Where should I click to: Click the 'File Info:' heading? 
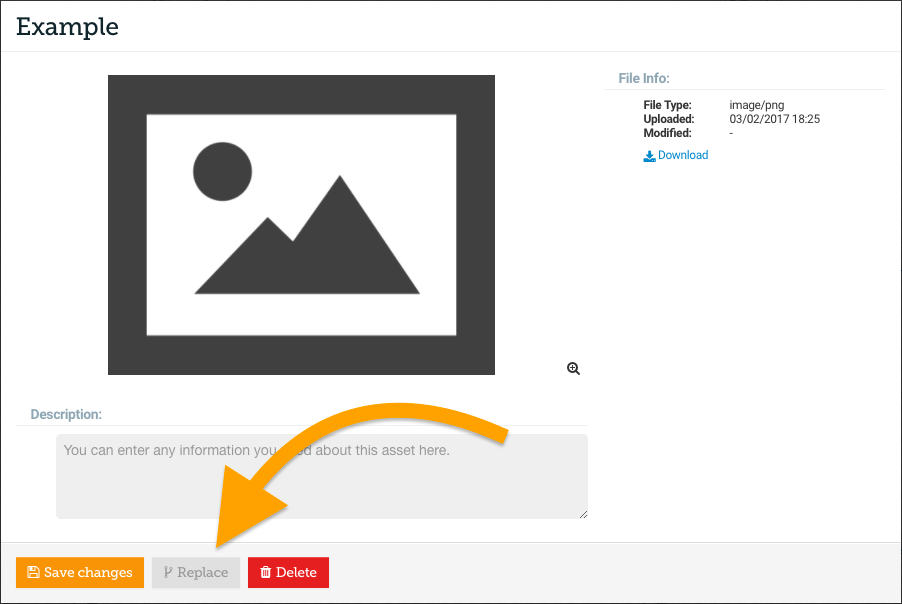click(x=644, y=78)
